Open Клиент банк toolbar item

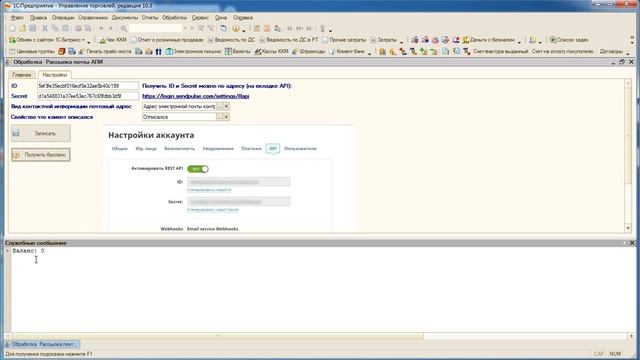click(347, 51)
